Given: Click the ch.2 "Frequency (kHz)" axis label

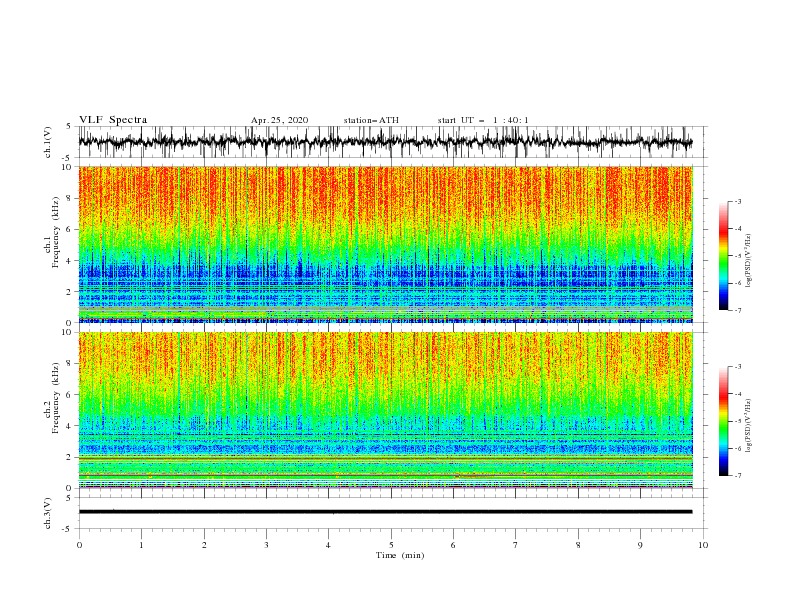Looking at the screenshot, I should point(56,398).
